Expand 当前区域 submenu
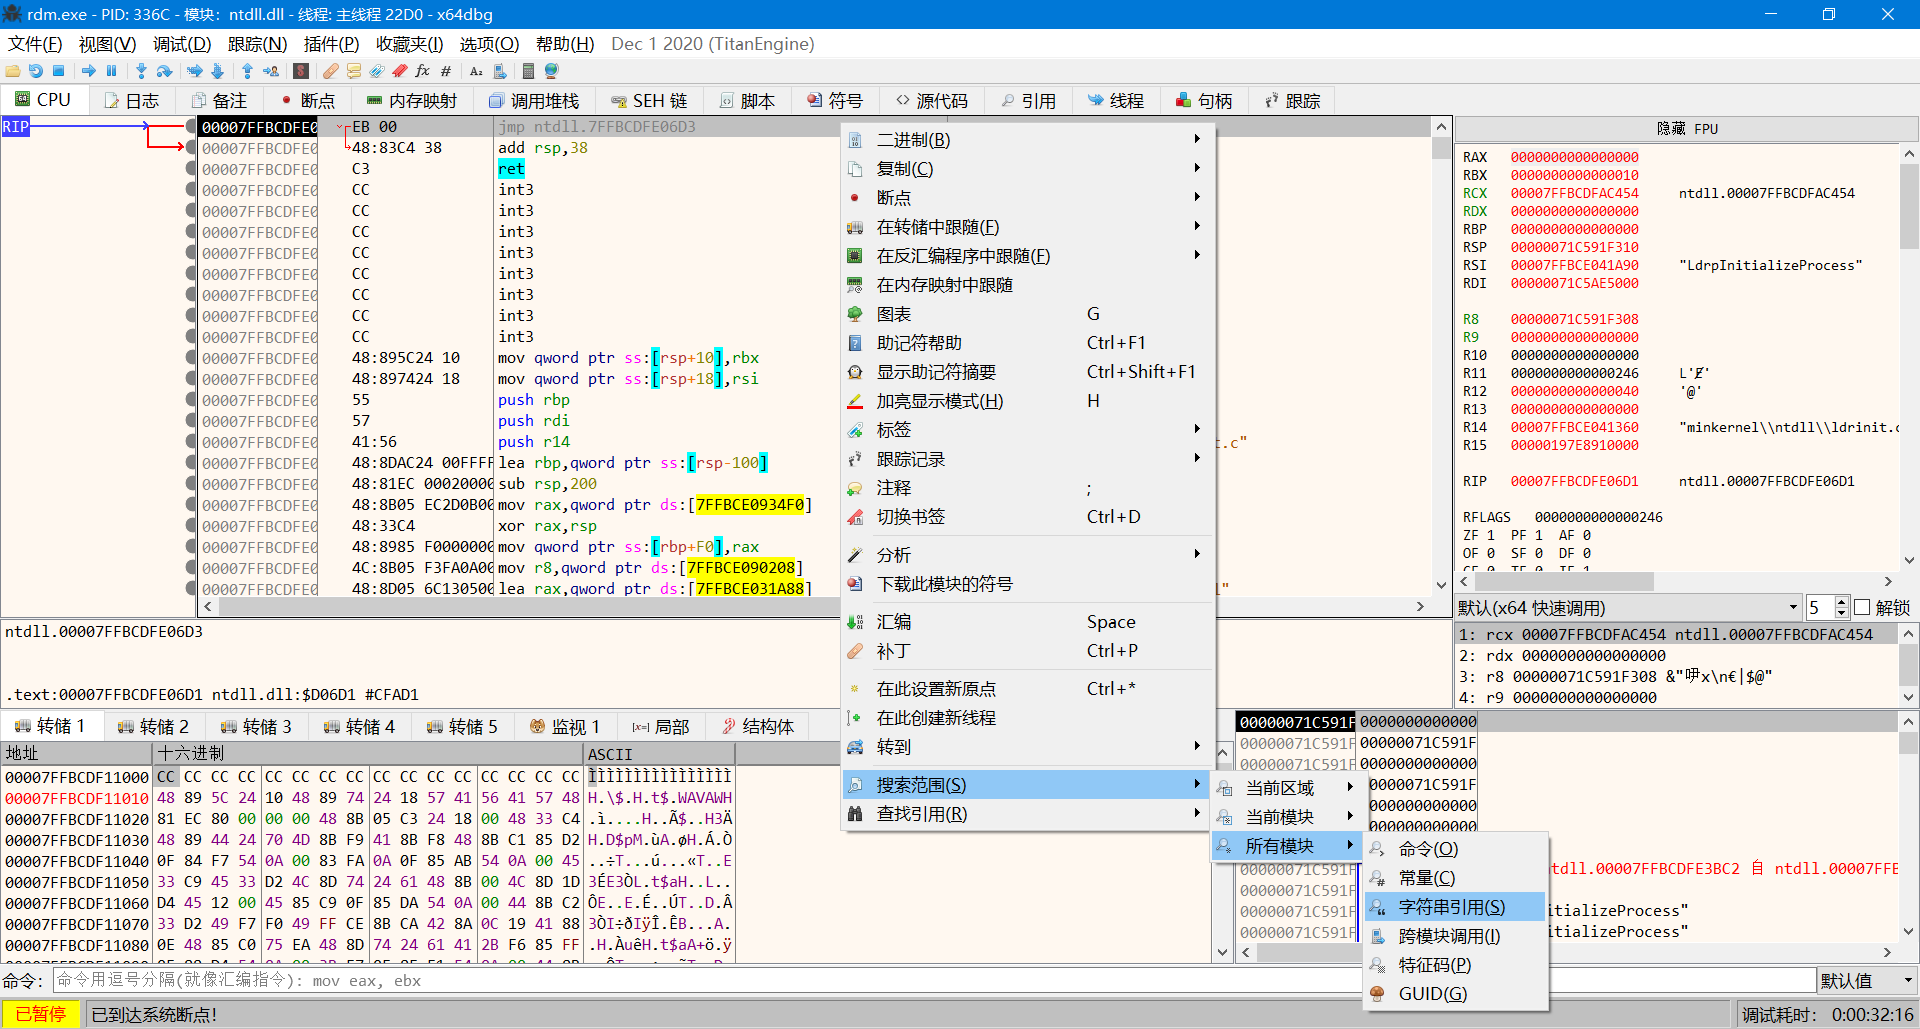 pos(1286,788)
